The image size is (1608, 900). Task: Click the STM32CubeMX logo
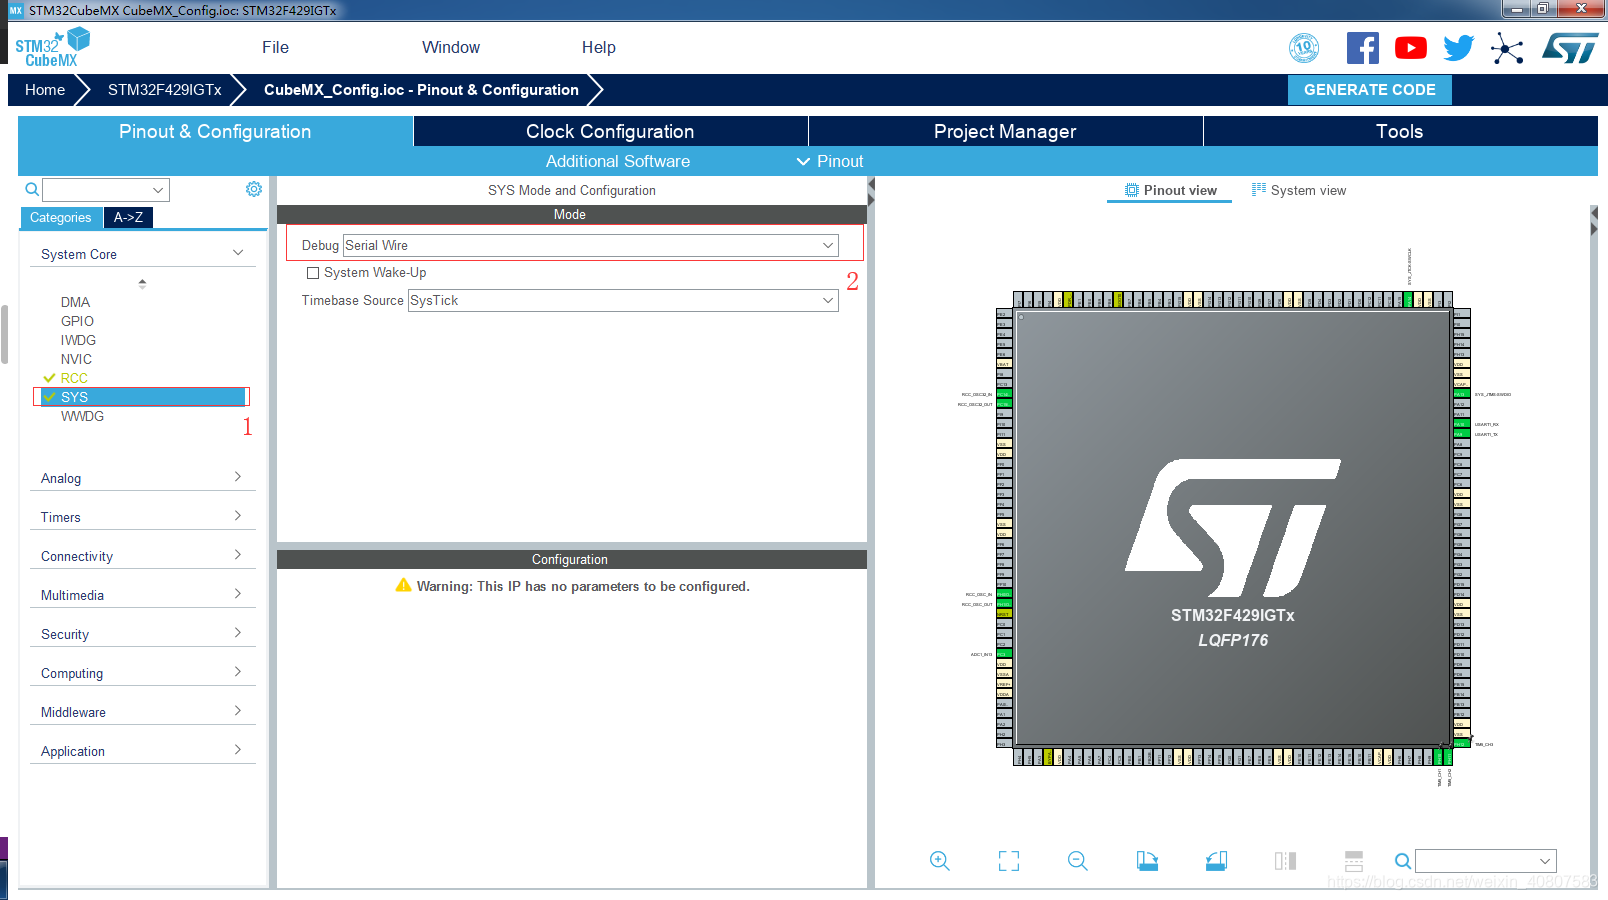click(52, 48)
